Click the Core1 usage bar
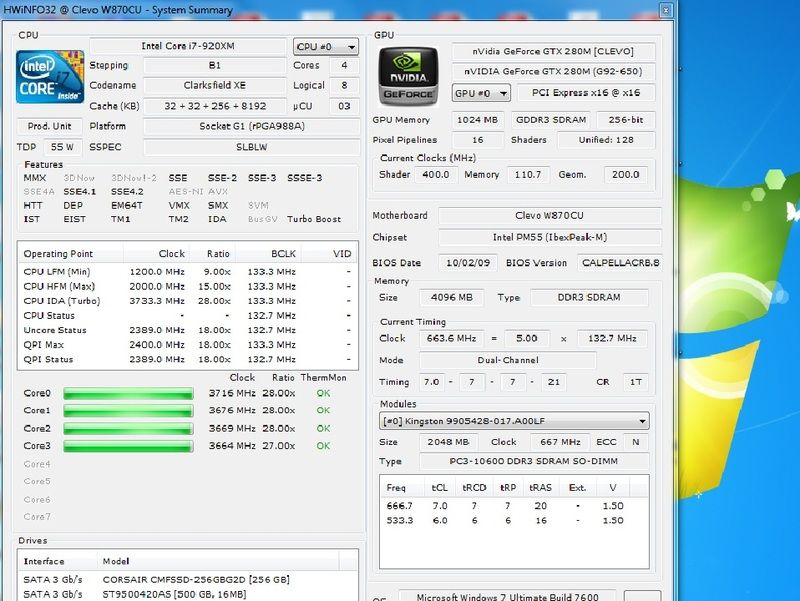 coord(128,411)
